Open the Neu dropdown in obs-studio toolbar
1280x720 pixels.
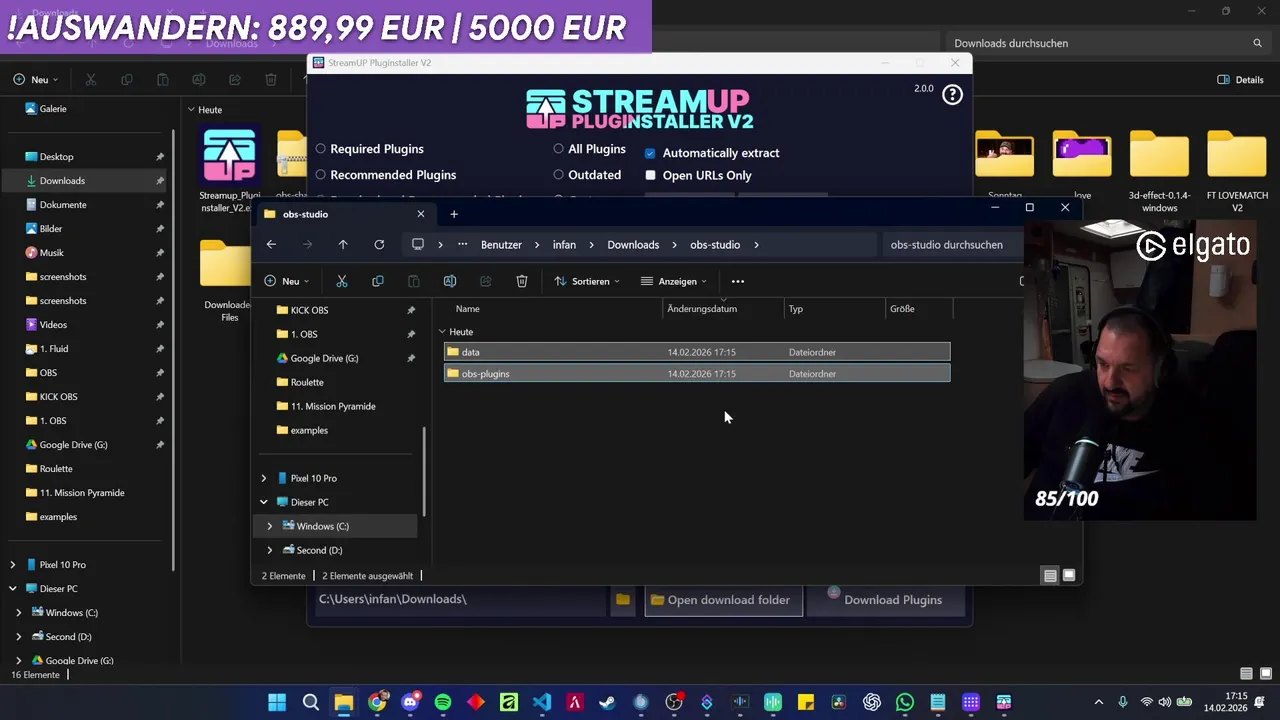point(287,281)
